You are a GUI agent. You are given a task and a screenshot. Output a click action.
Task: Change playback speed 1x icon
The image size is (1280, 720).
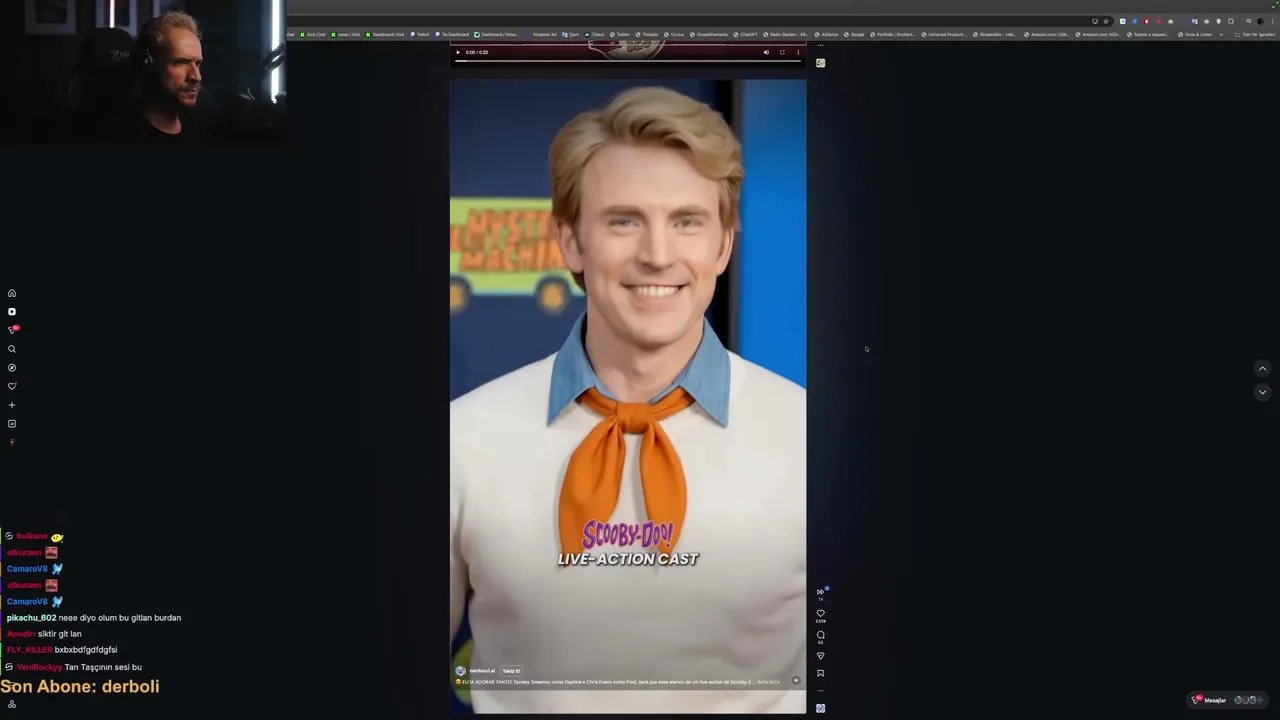[x=821, y=592]
